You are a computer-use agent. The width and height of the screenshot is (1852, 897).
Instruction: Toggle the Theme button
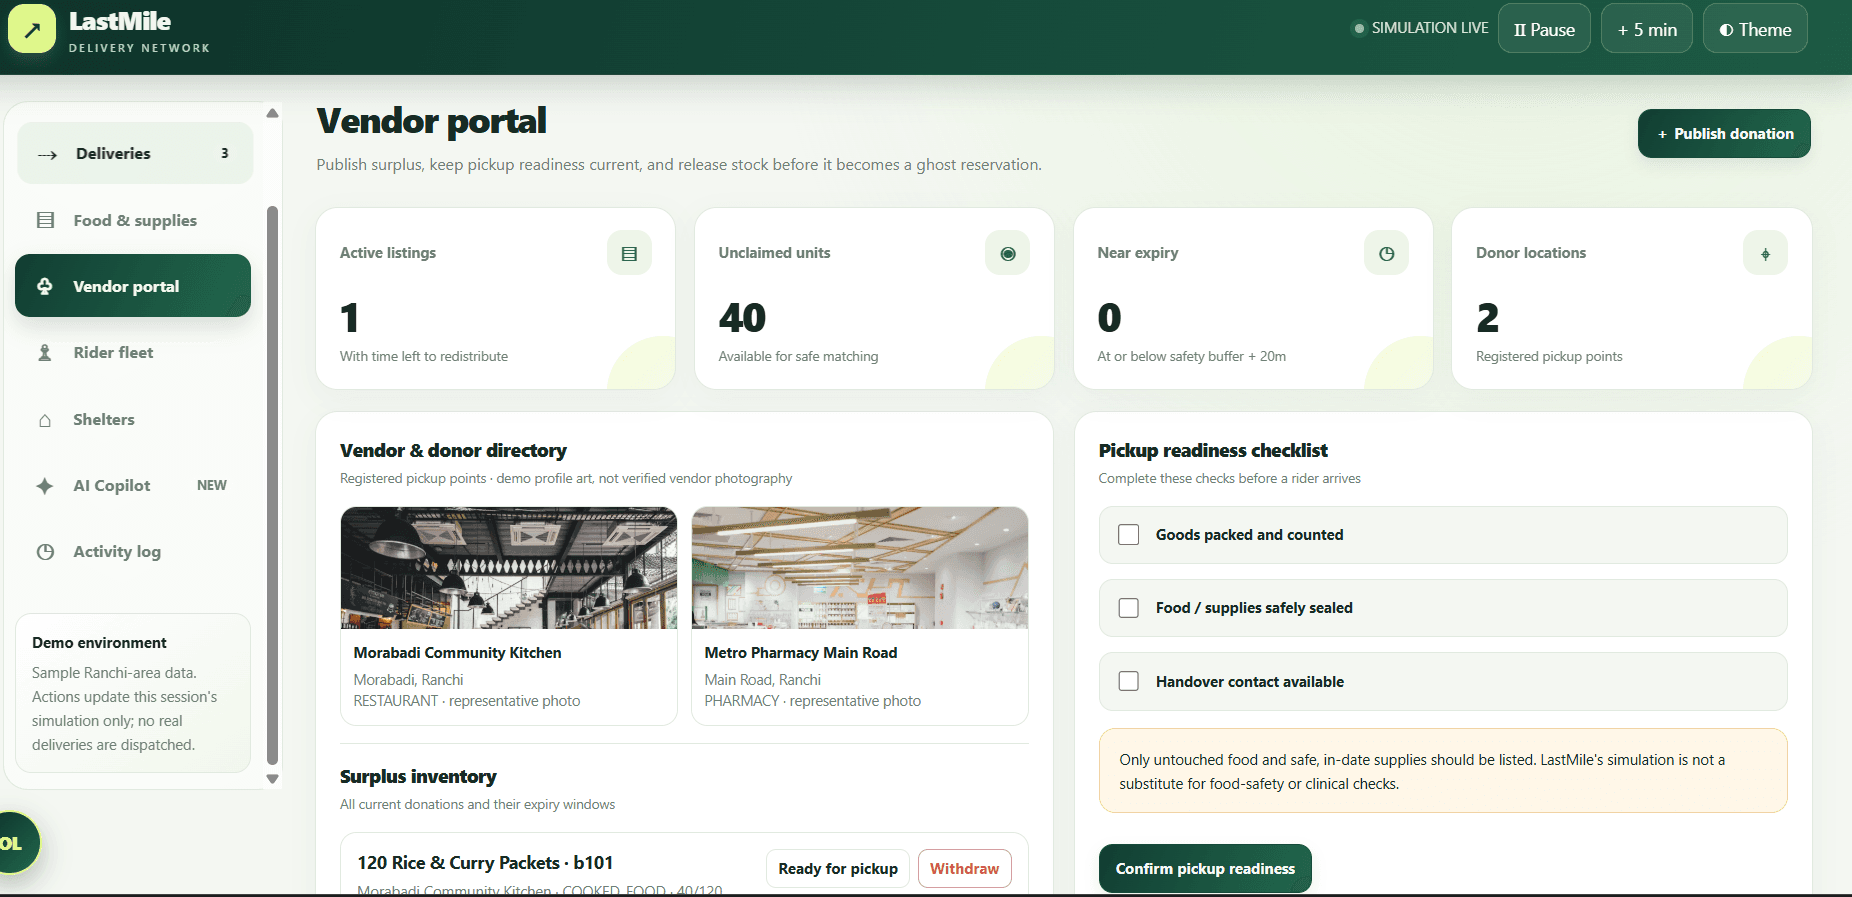click(x=1755, y=29)
